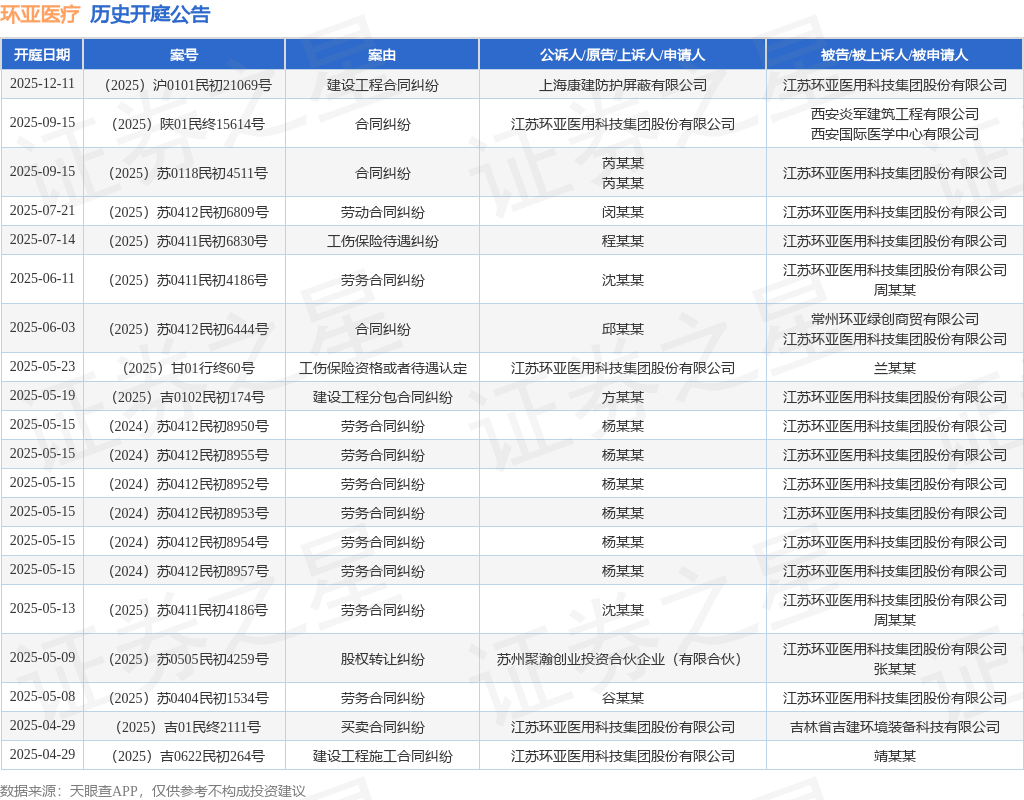Image resolution: width=1024 pixels, height=800 pixels.
Task: Click the 买卖合同纠纷 cause cell
Action: tap(383, 727)
